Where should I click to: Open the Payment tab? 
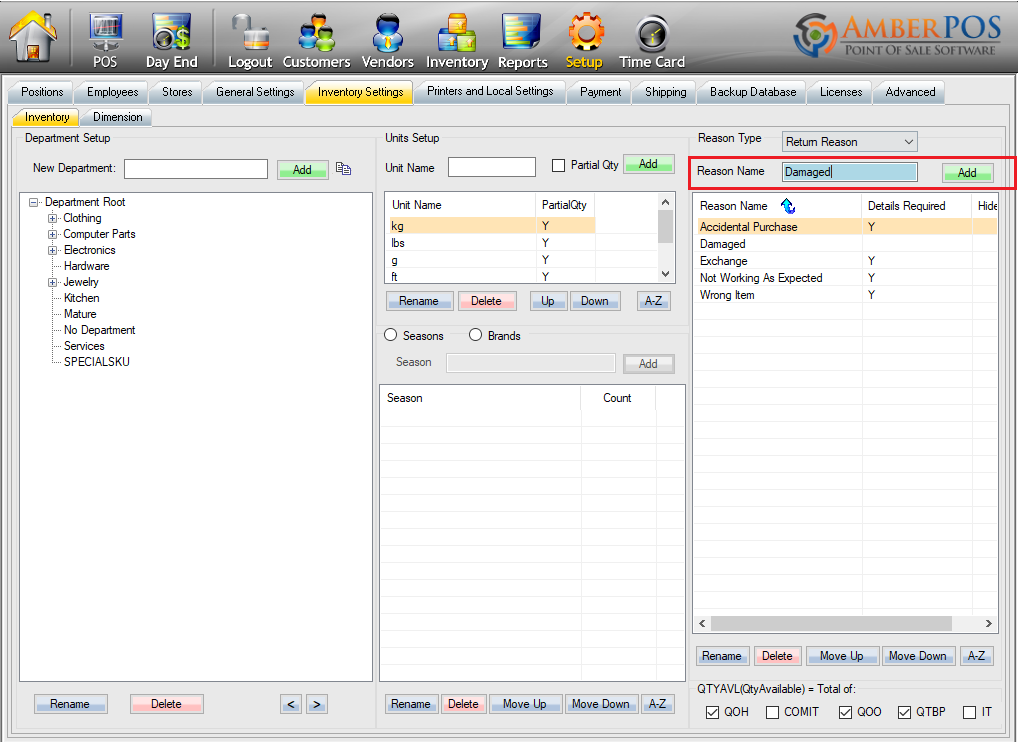(x=601, y=92)
